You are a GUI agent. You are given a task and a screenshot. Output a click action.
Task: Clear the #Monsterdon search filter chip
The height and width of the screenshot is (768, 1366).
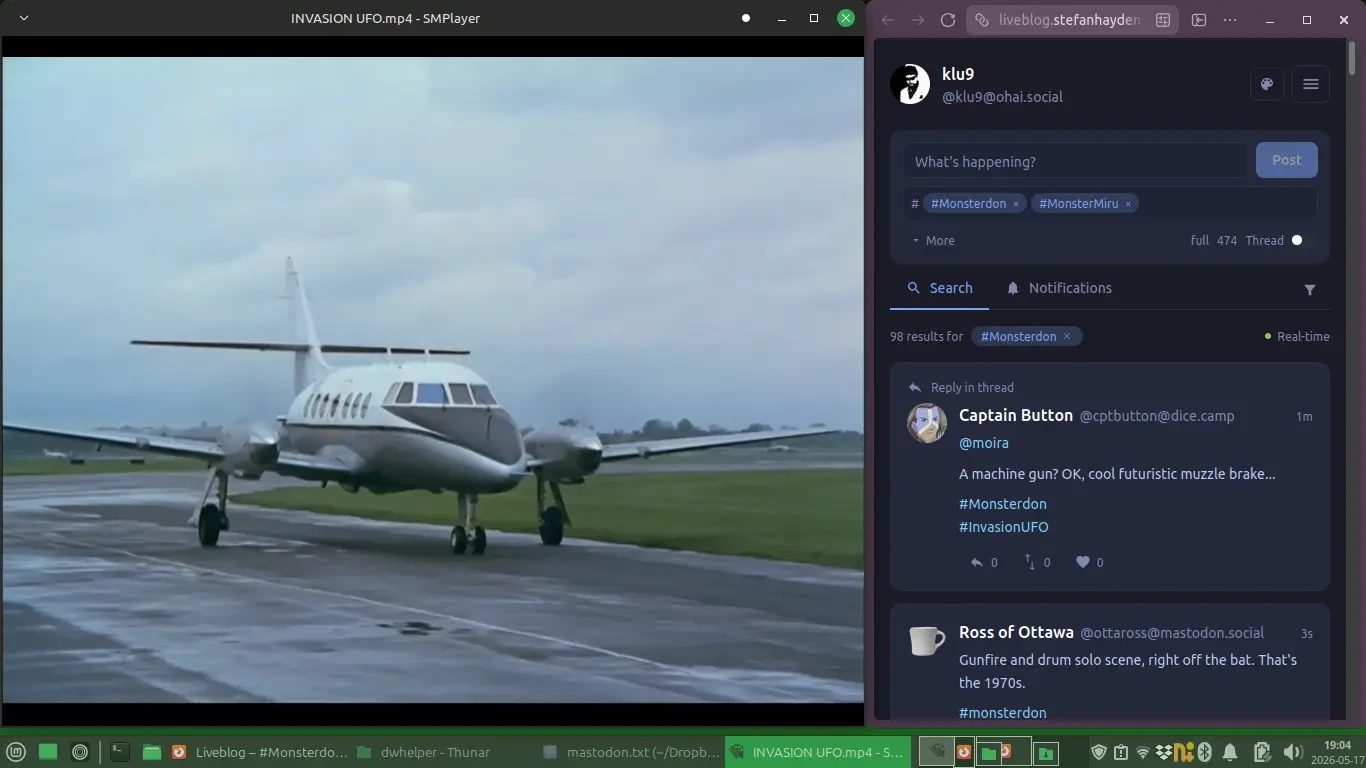click(x=1067, y=336)
